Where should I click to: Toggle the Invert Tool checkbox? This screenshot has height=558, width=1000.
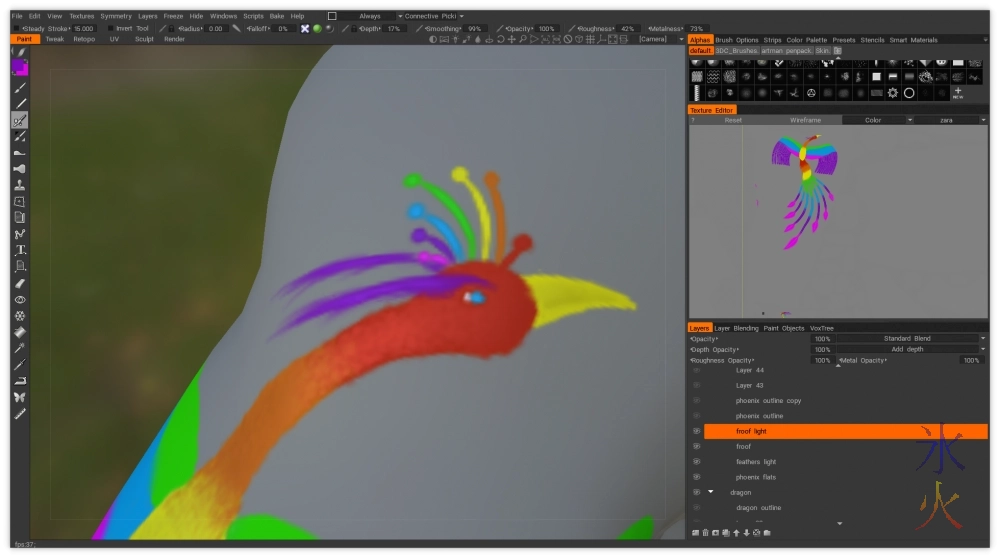(x=109, y=29)
